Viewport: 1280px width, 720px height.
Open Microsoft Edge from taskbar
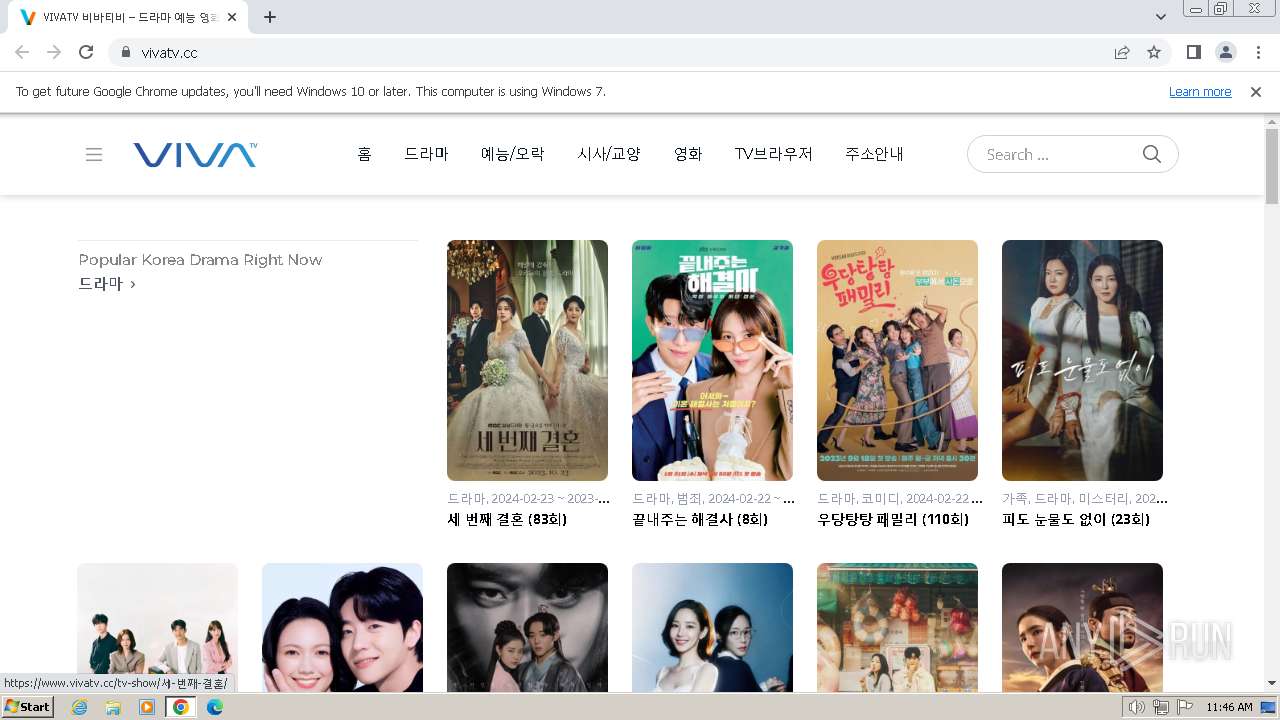[x=215, y=707]
